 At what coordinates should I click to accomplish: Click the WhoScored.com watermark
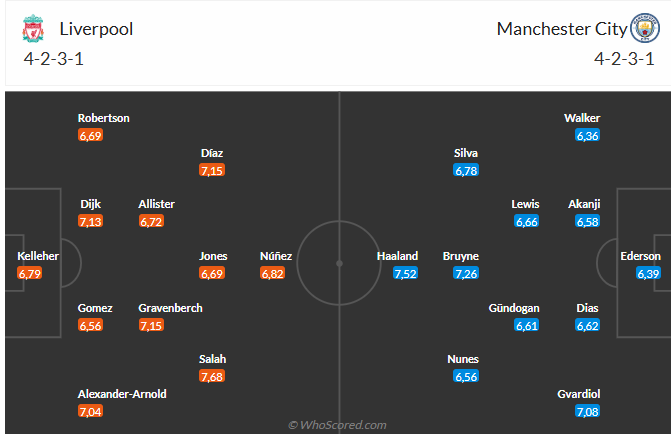[x=337, y=425]
